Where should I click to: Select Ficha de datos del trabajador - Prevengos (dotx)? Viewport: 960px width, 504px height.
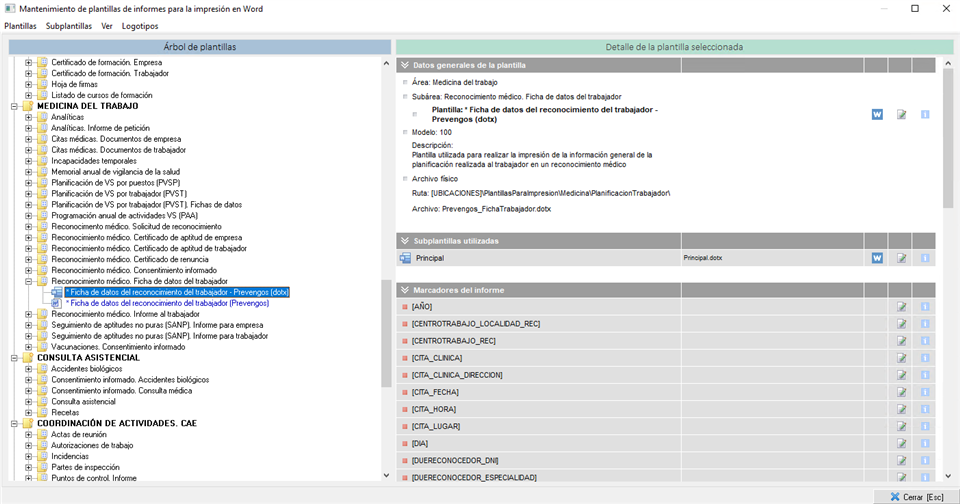[177, 292]
